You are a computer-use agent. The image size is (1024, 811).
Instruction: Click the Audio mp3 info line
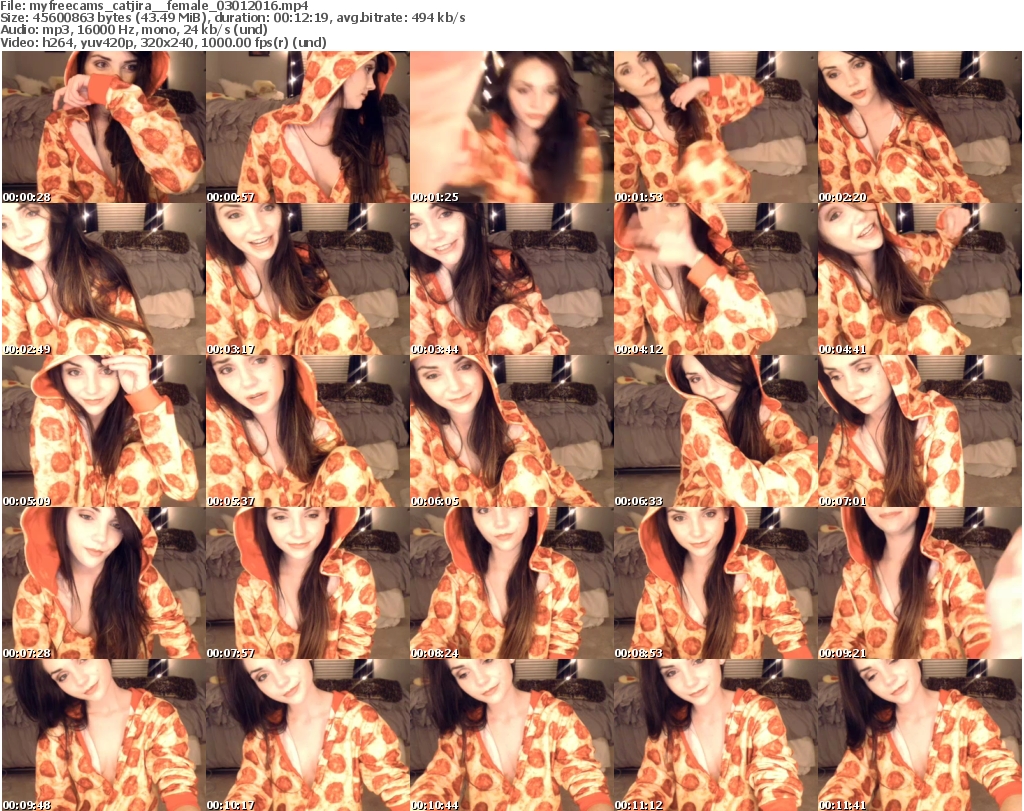134,30
